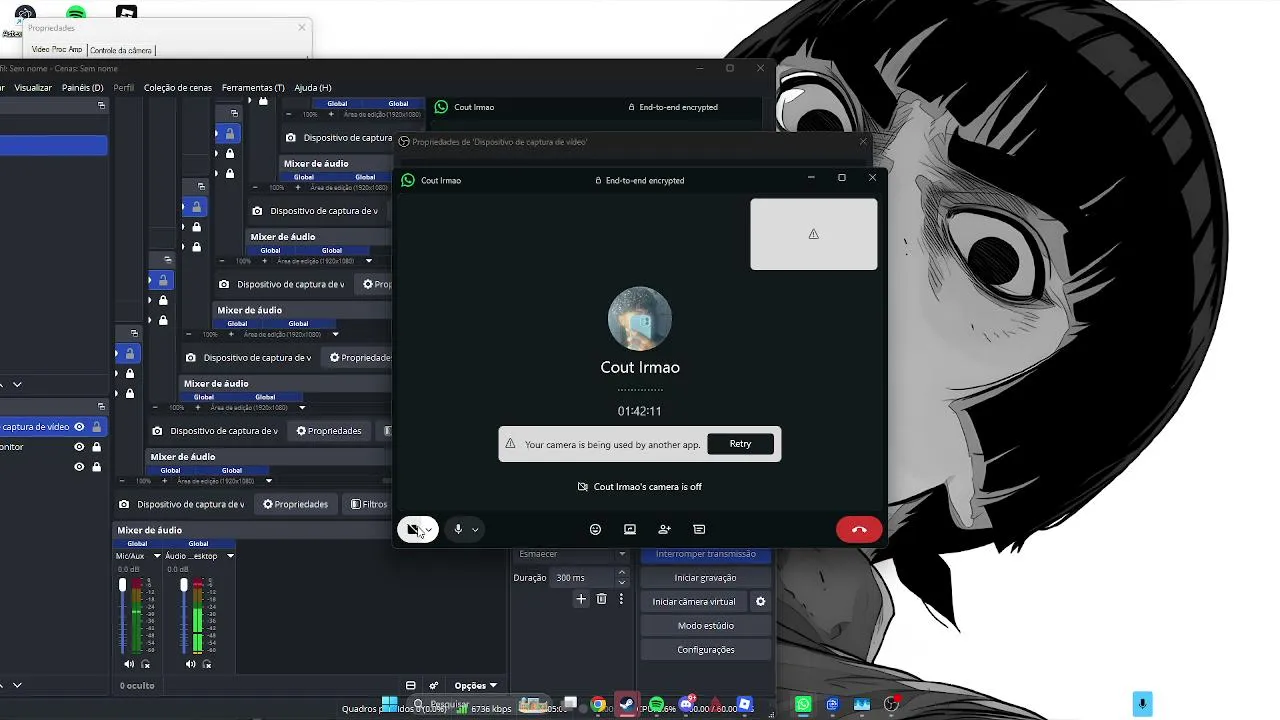Screen dimensions: 1280x720
Task: Open Ferramentas (T) menu in OBS
Action: pyautogui.click(x=253, y=88)
